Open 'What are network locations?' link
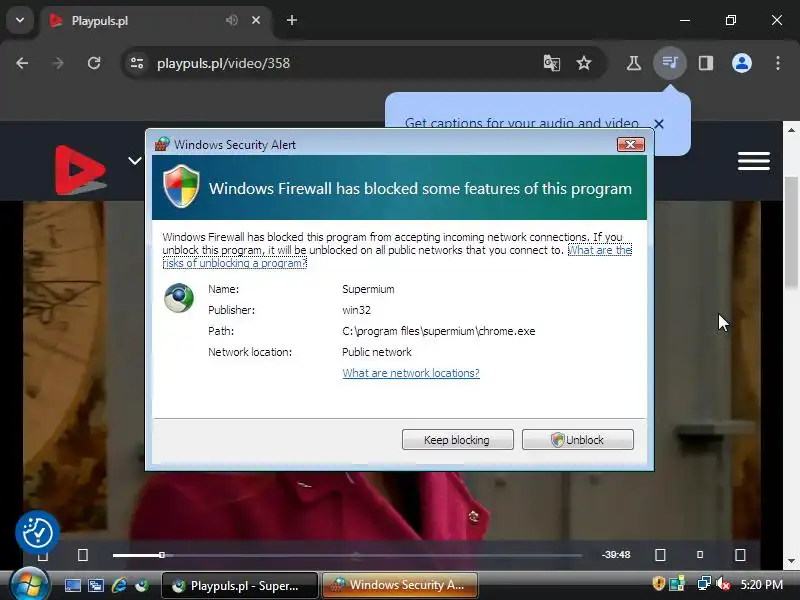Image resolution: width=800 pixels, height=600 pixels. pos(411,373)
